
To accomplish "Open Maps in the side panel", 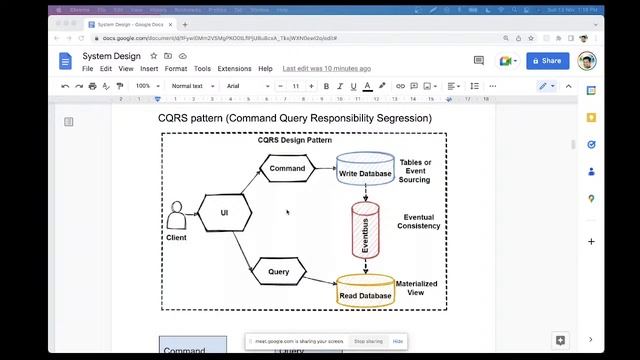I will (591, 199).
